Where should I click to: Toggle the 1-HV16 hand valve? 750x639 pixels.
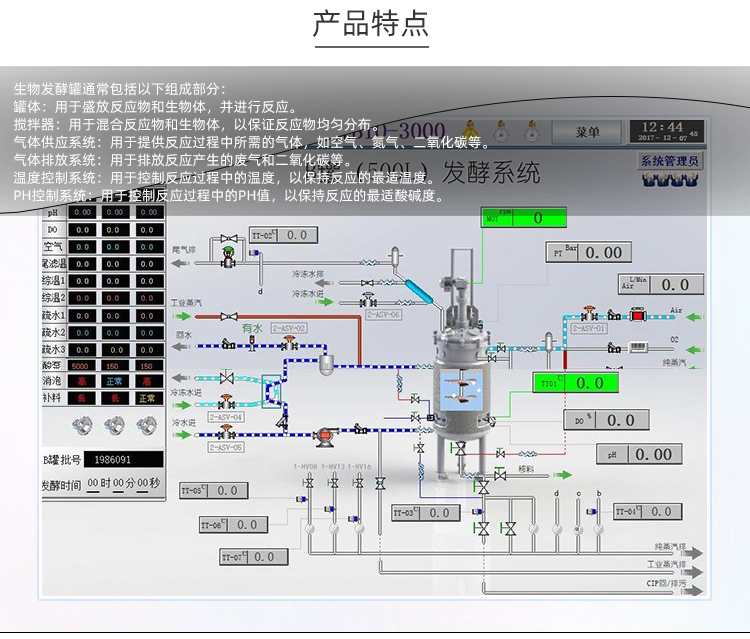point(359,483)
